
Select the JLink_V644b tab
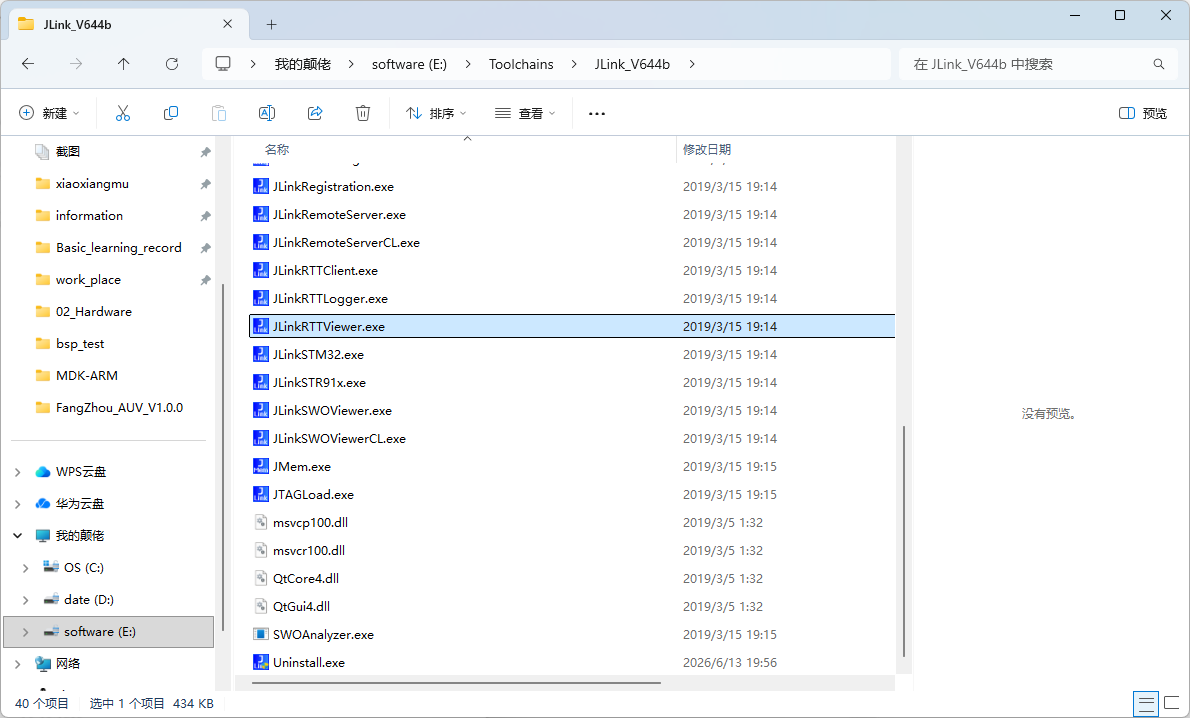click(x=128, y=24)
